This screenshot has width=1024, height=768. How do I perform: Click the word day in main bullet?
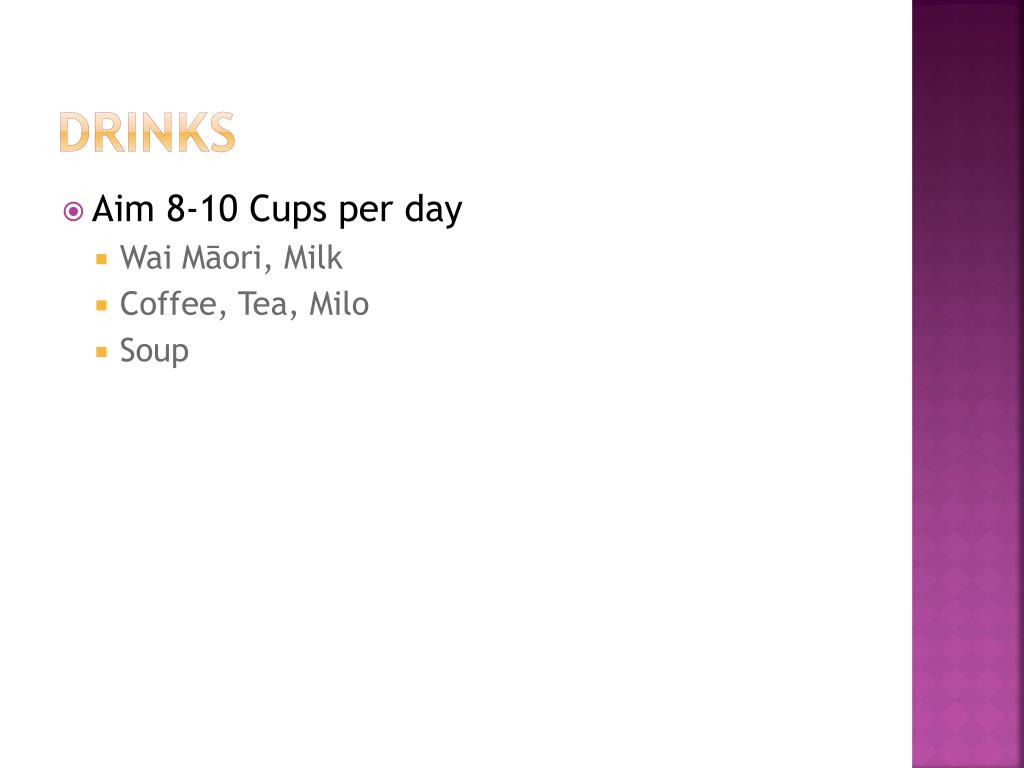click(433, 210)
